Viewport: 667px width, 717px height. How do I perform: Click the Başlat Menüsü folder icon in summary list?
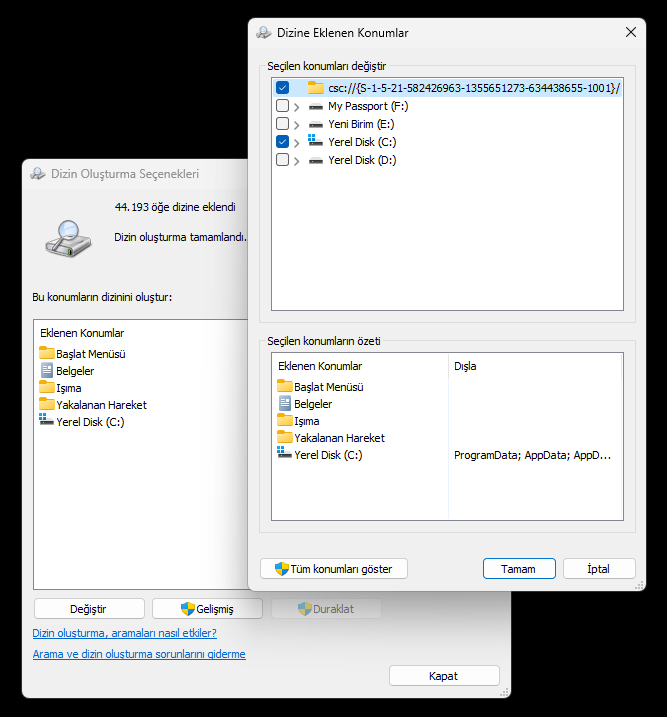click(x=284, y=386)
